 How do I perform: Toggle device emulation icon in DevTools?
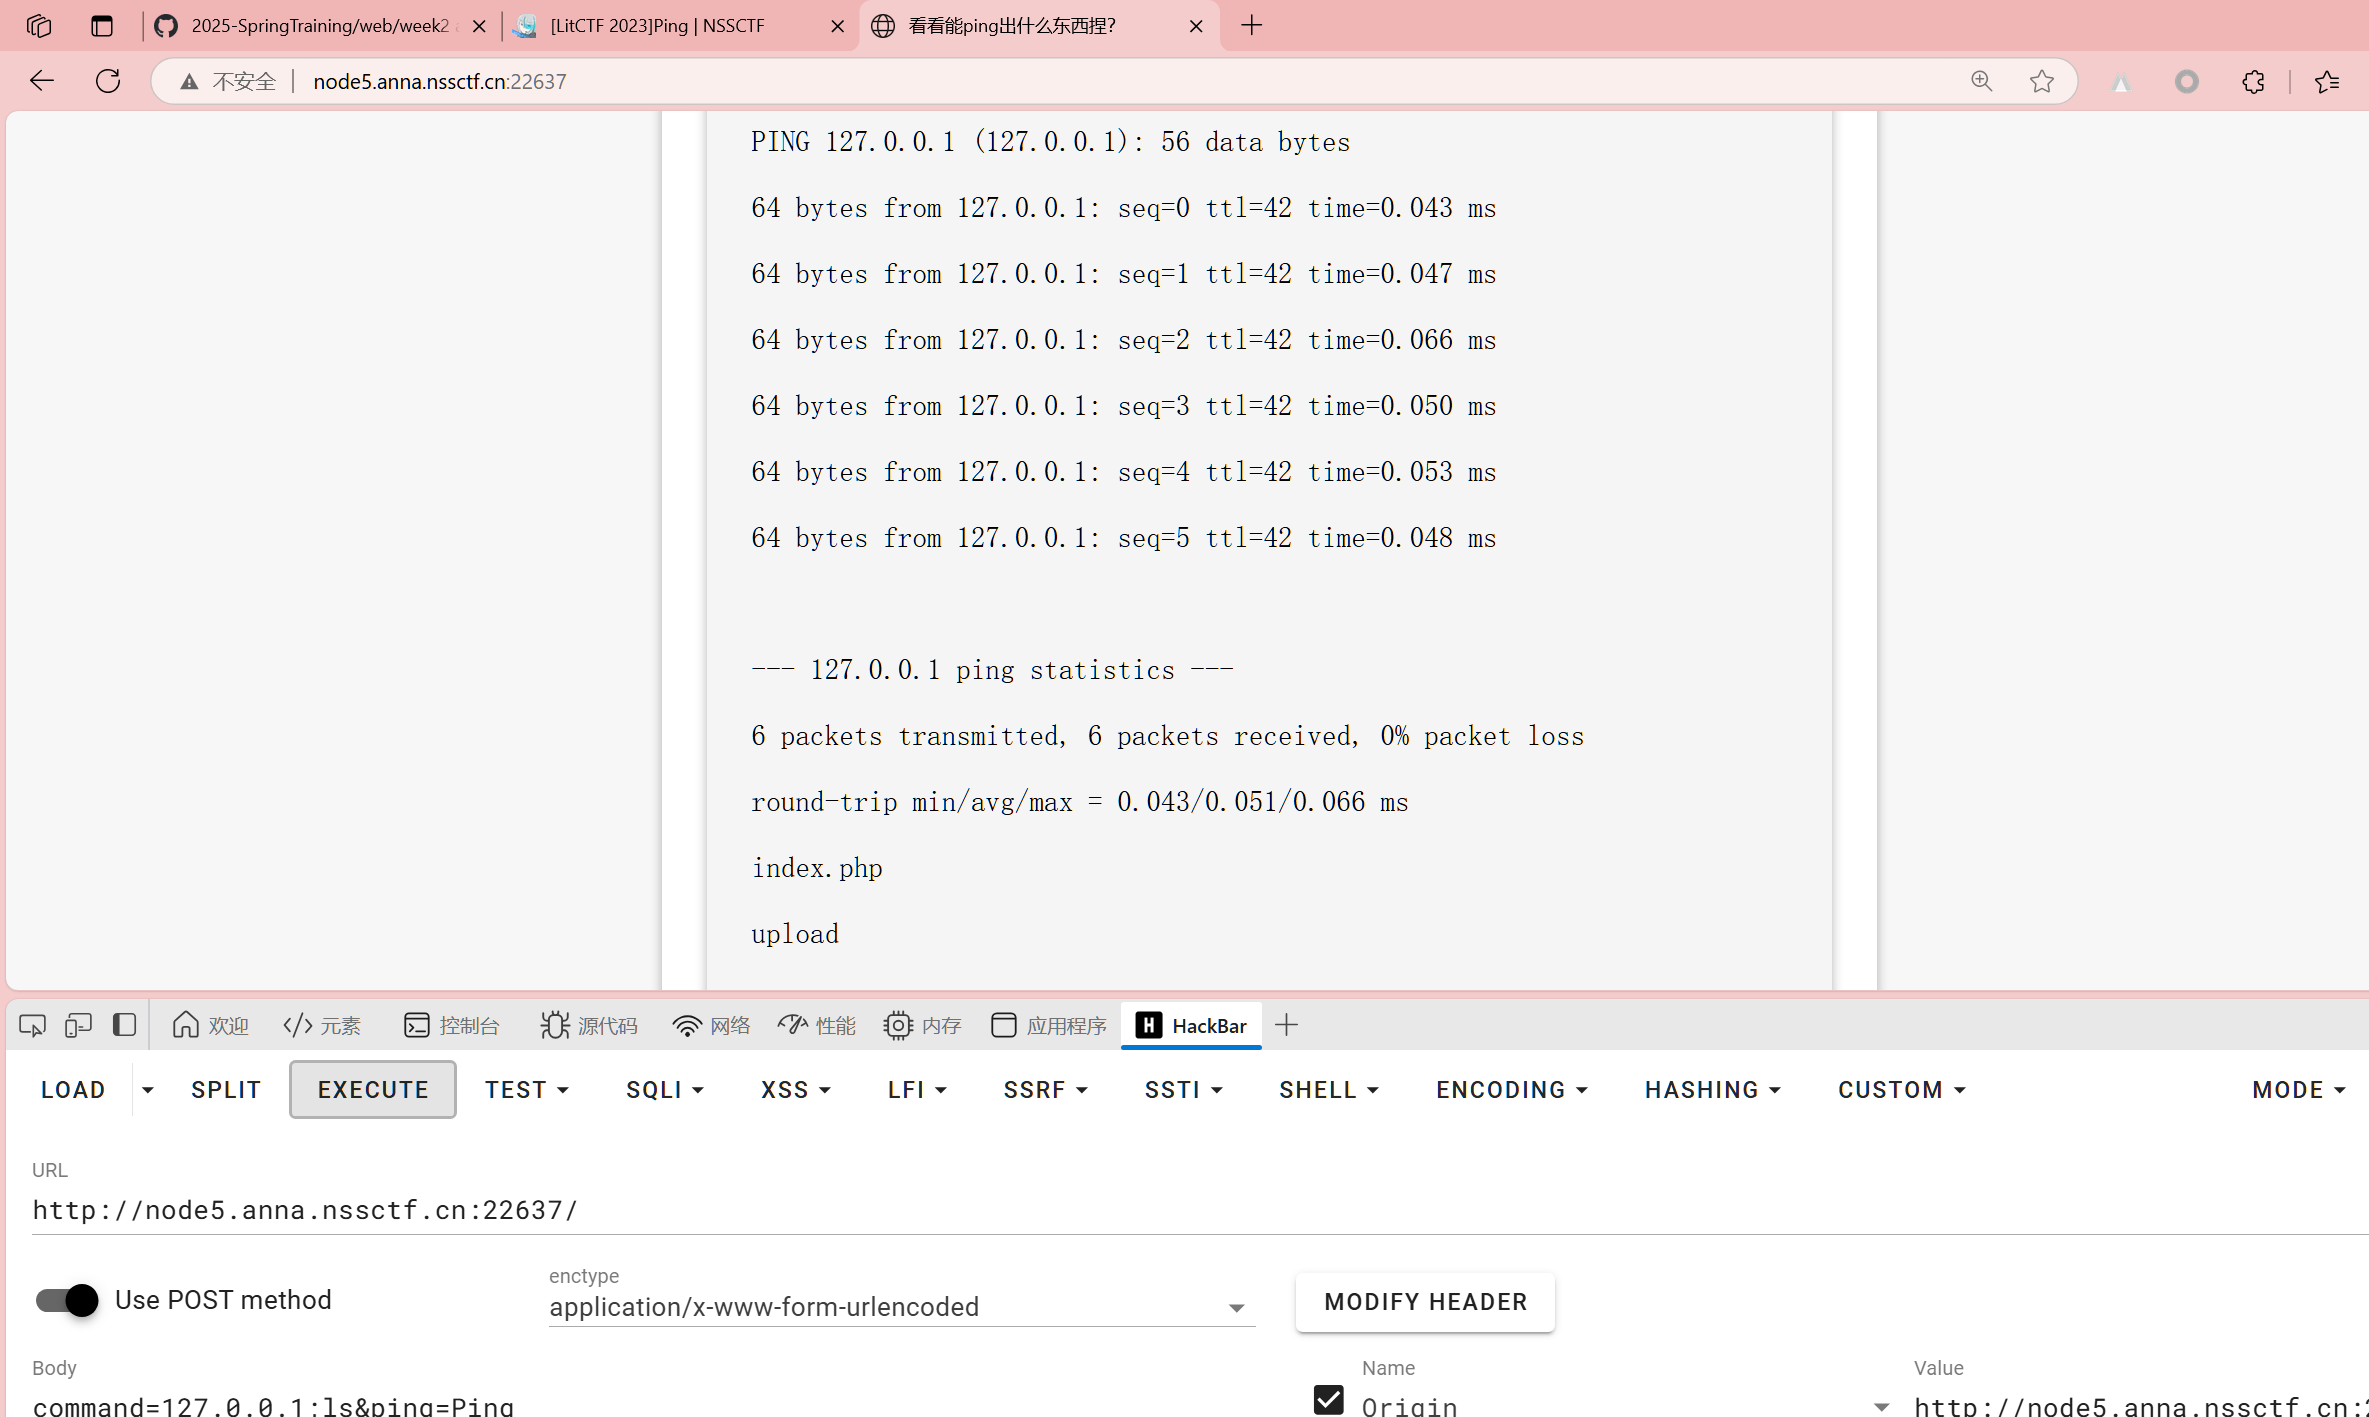pos(78,1025)
